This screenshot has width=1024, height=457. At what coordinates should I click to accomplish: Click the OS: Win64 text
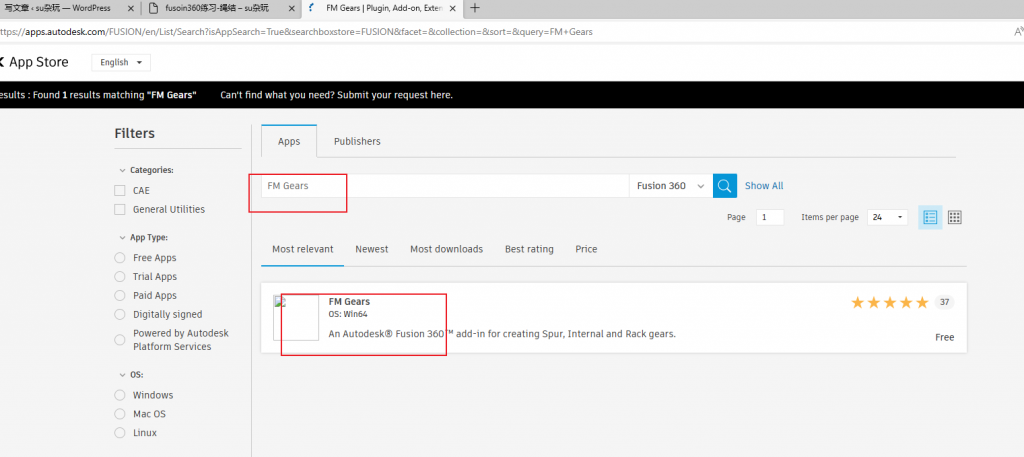348,314
